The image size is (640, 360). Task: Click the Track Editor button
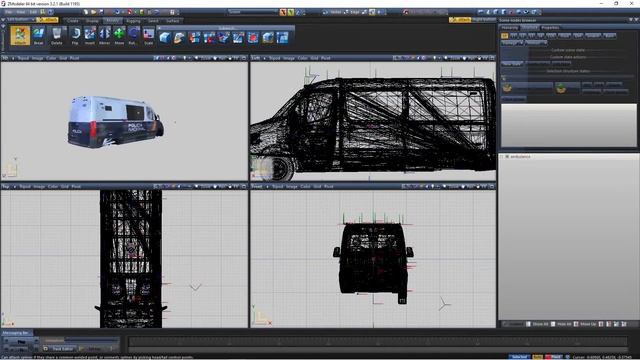click(x=60, y=349)
